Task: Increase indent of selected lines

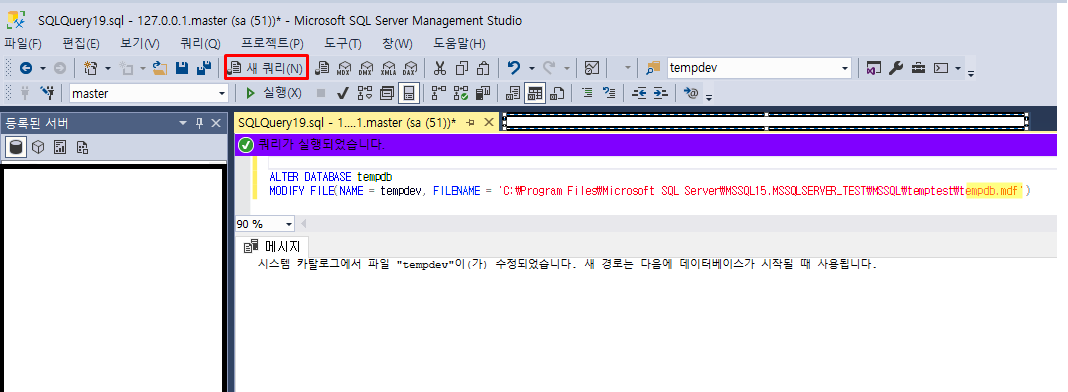Action: tap(661, 93)
